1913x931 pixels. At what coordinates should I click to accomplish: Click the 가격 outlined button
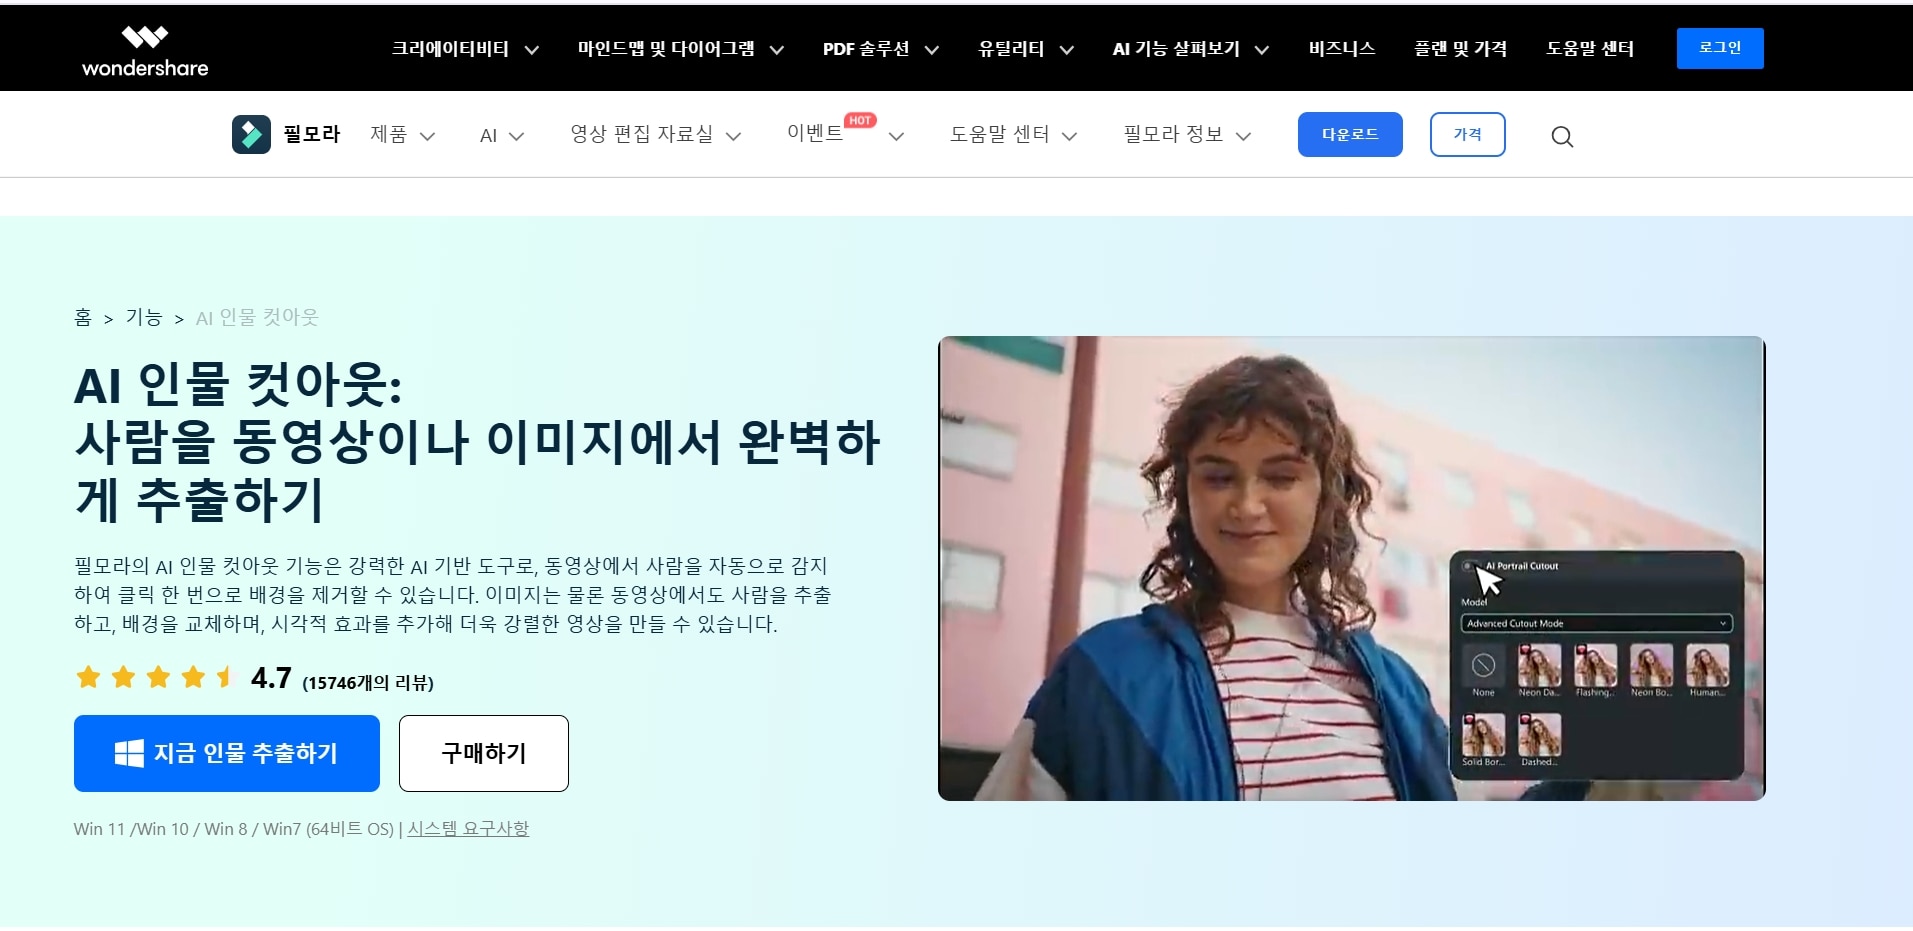[1468, 134]
